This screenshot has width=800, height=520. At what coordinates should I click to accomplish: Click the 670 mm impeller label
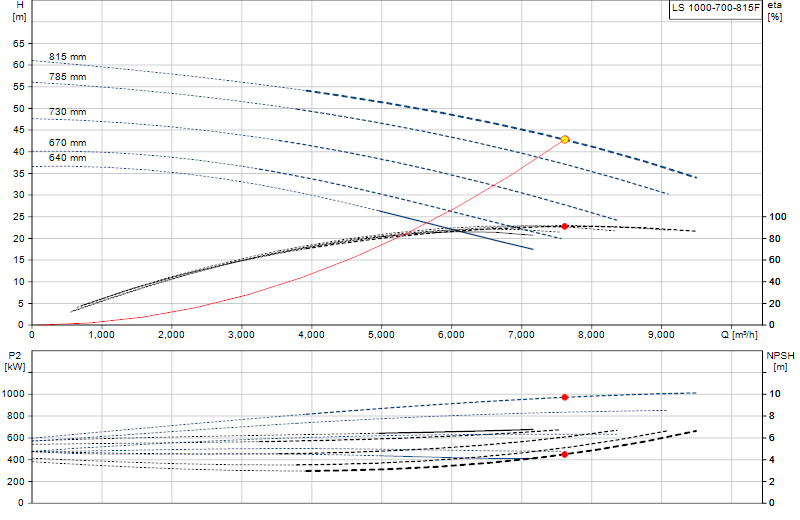tap(67, 142)
